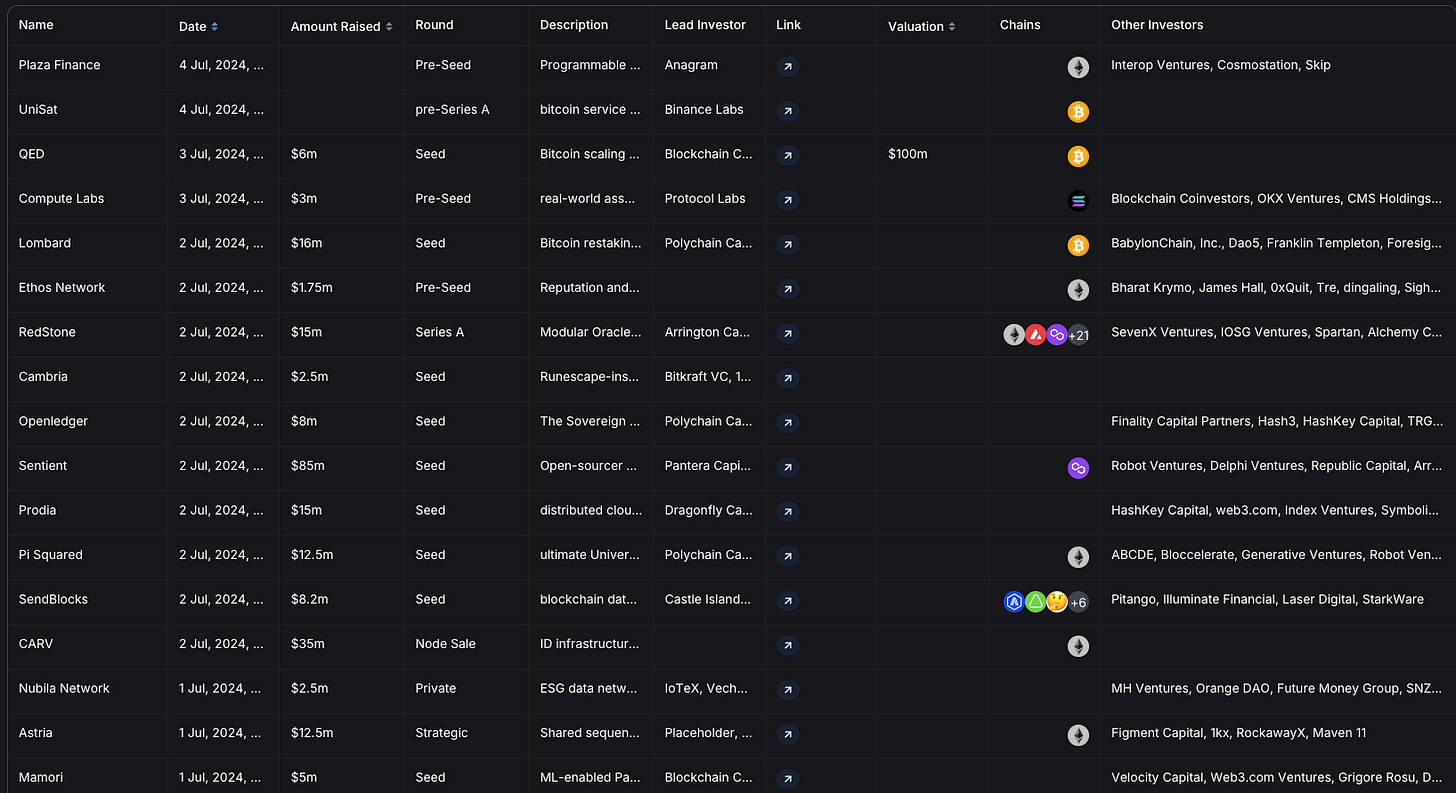
Task: Click Pitango, Illuminate Financial investors cell
Action: (1267, 599)
